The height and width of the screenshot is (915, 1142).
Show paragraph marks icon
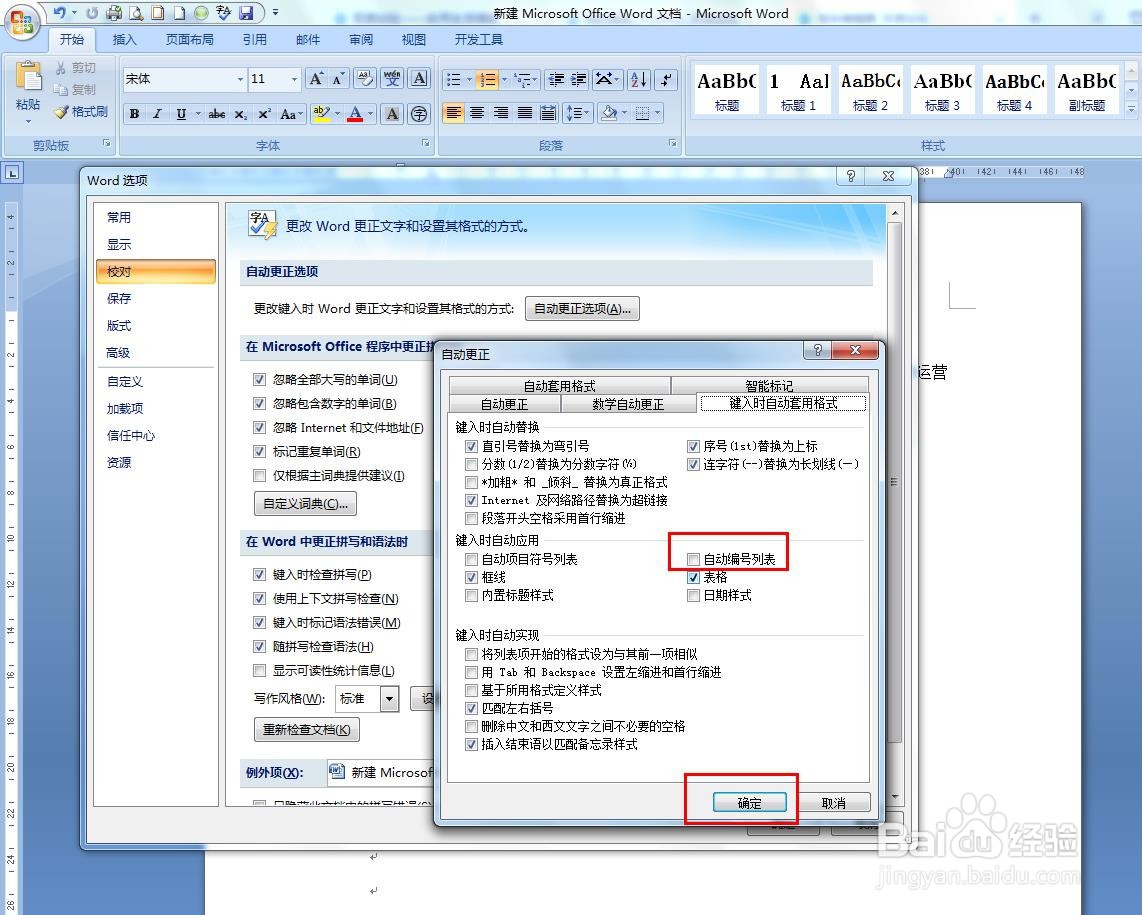(666, 79)
